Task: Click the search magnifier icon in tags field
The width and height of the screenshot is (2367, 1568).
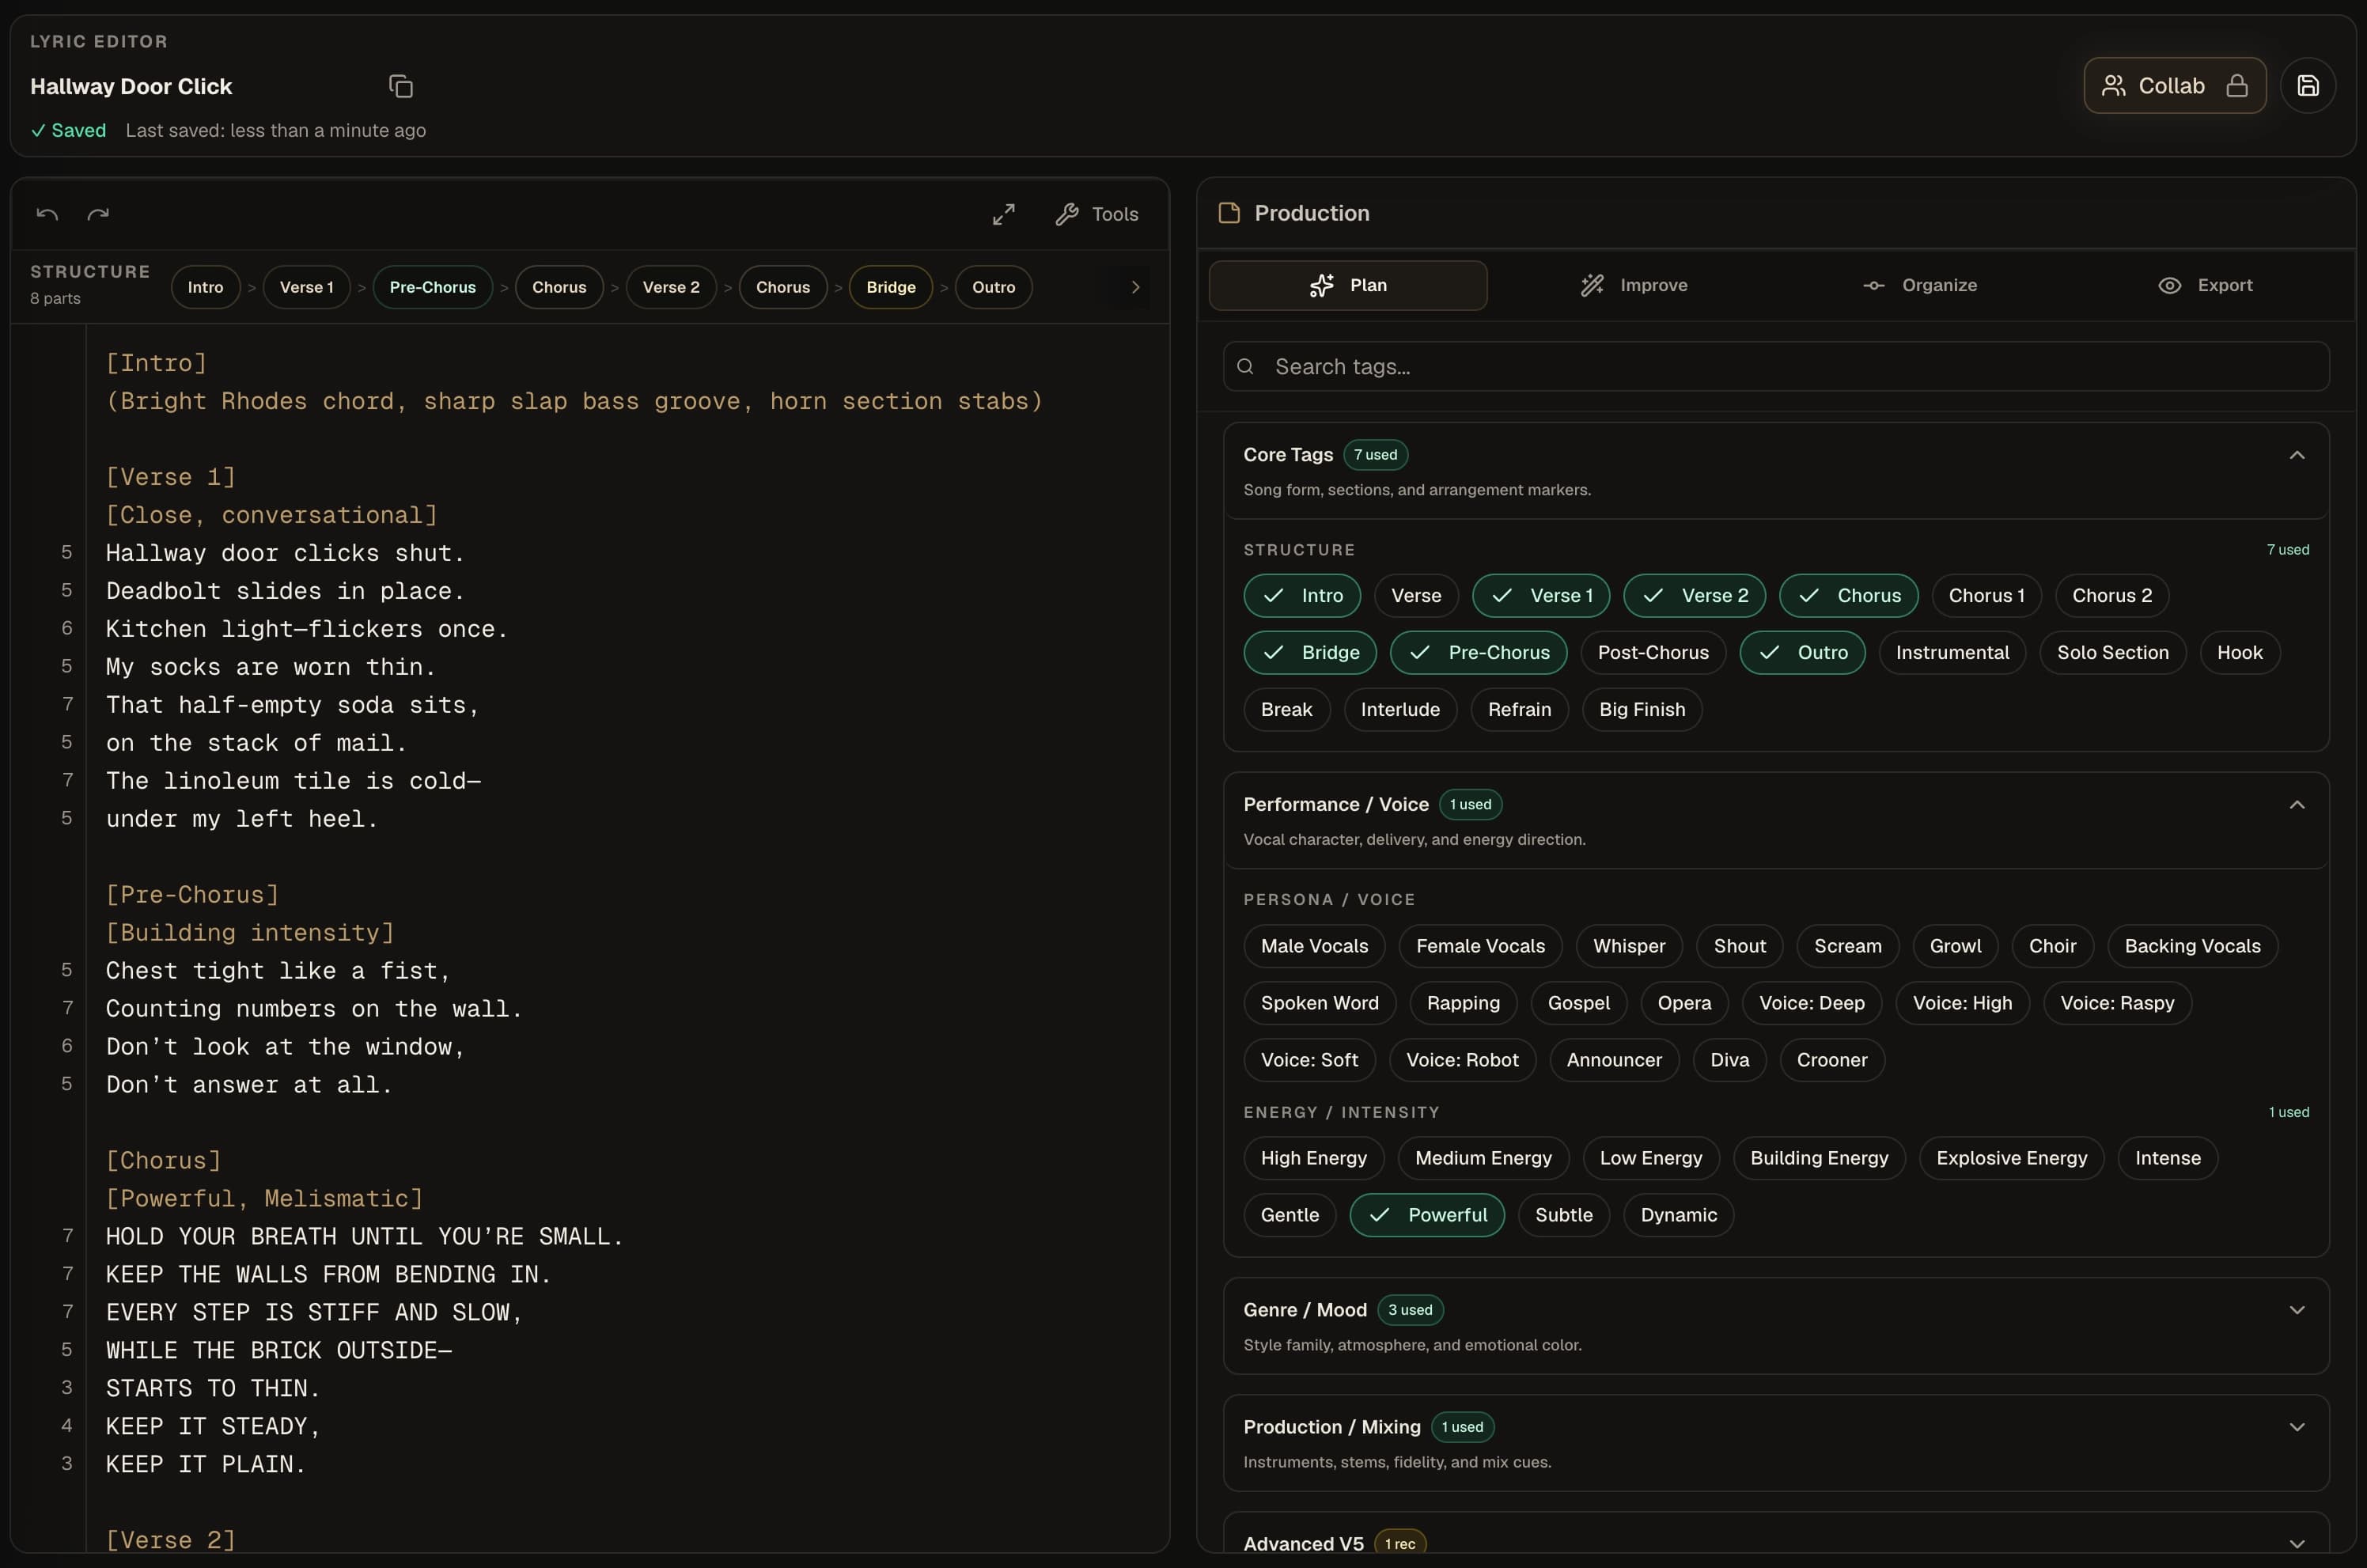Action: [x=1245, y=367]
